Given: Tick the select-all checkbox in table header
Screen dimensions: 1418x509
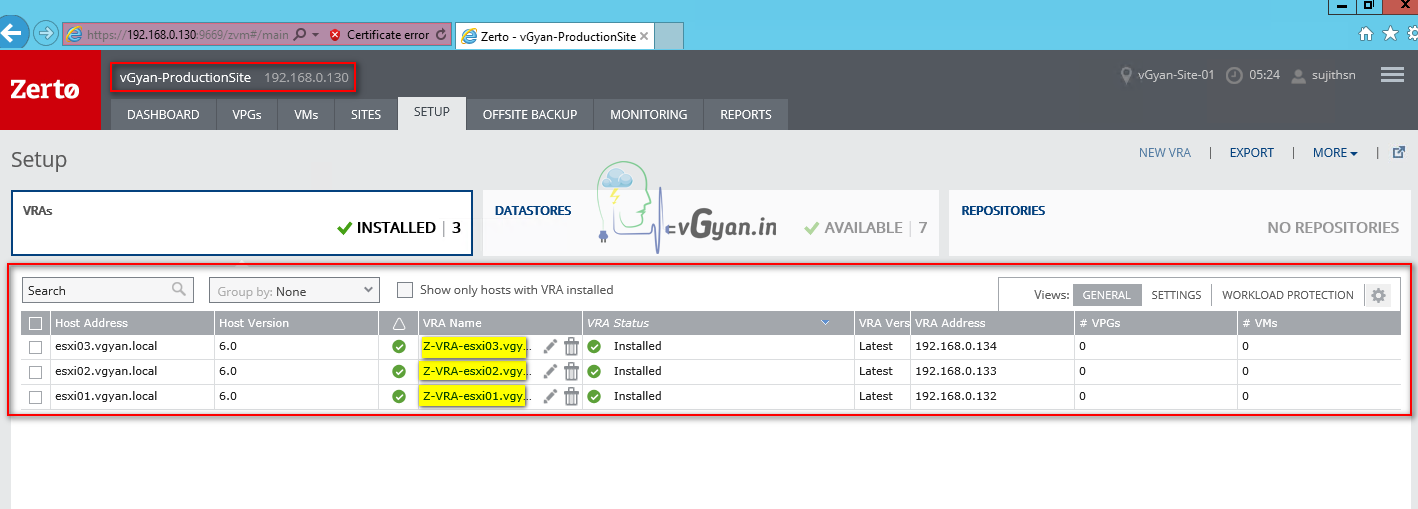Looking at the screenshot, I should point(36,323).
